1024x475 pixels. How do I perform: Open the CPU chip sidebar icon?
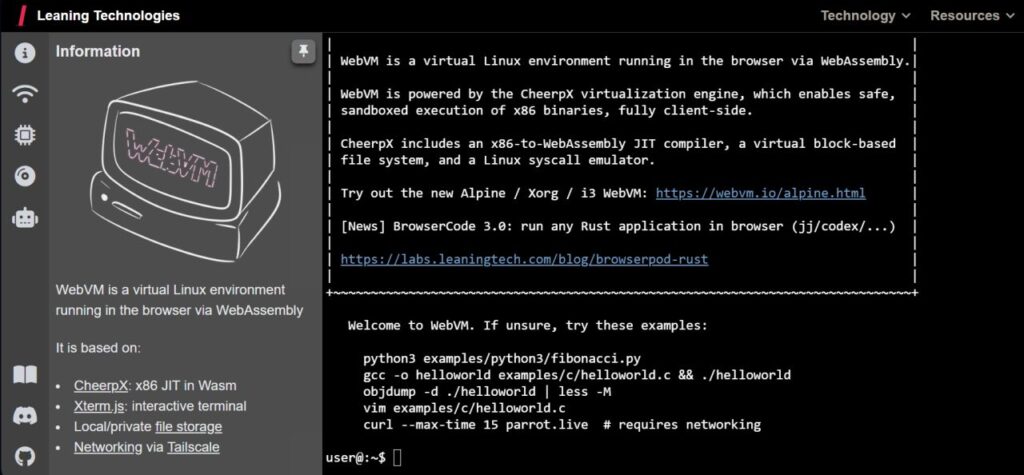click(24, 135)
